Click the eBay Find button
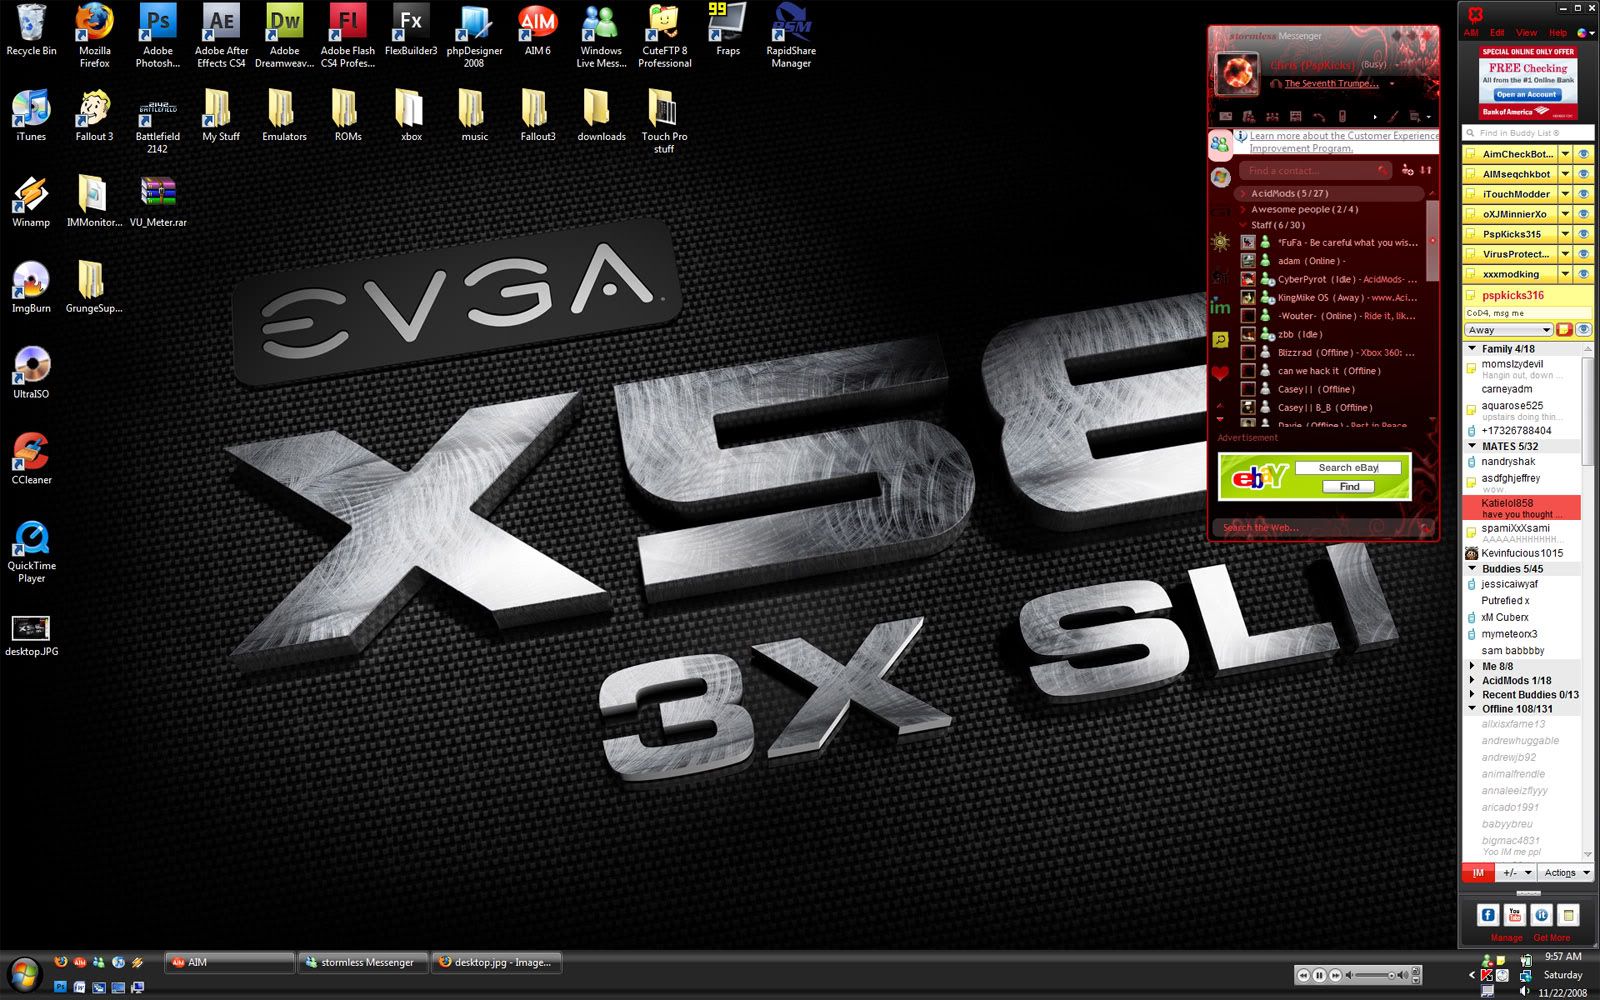Viewport: 1600px width, 1000px height. tap(1349, 487)
